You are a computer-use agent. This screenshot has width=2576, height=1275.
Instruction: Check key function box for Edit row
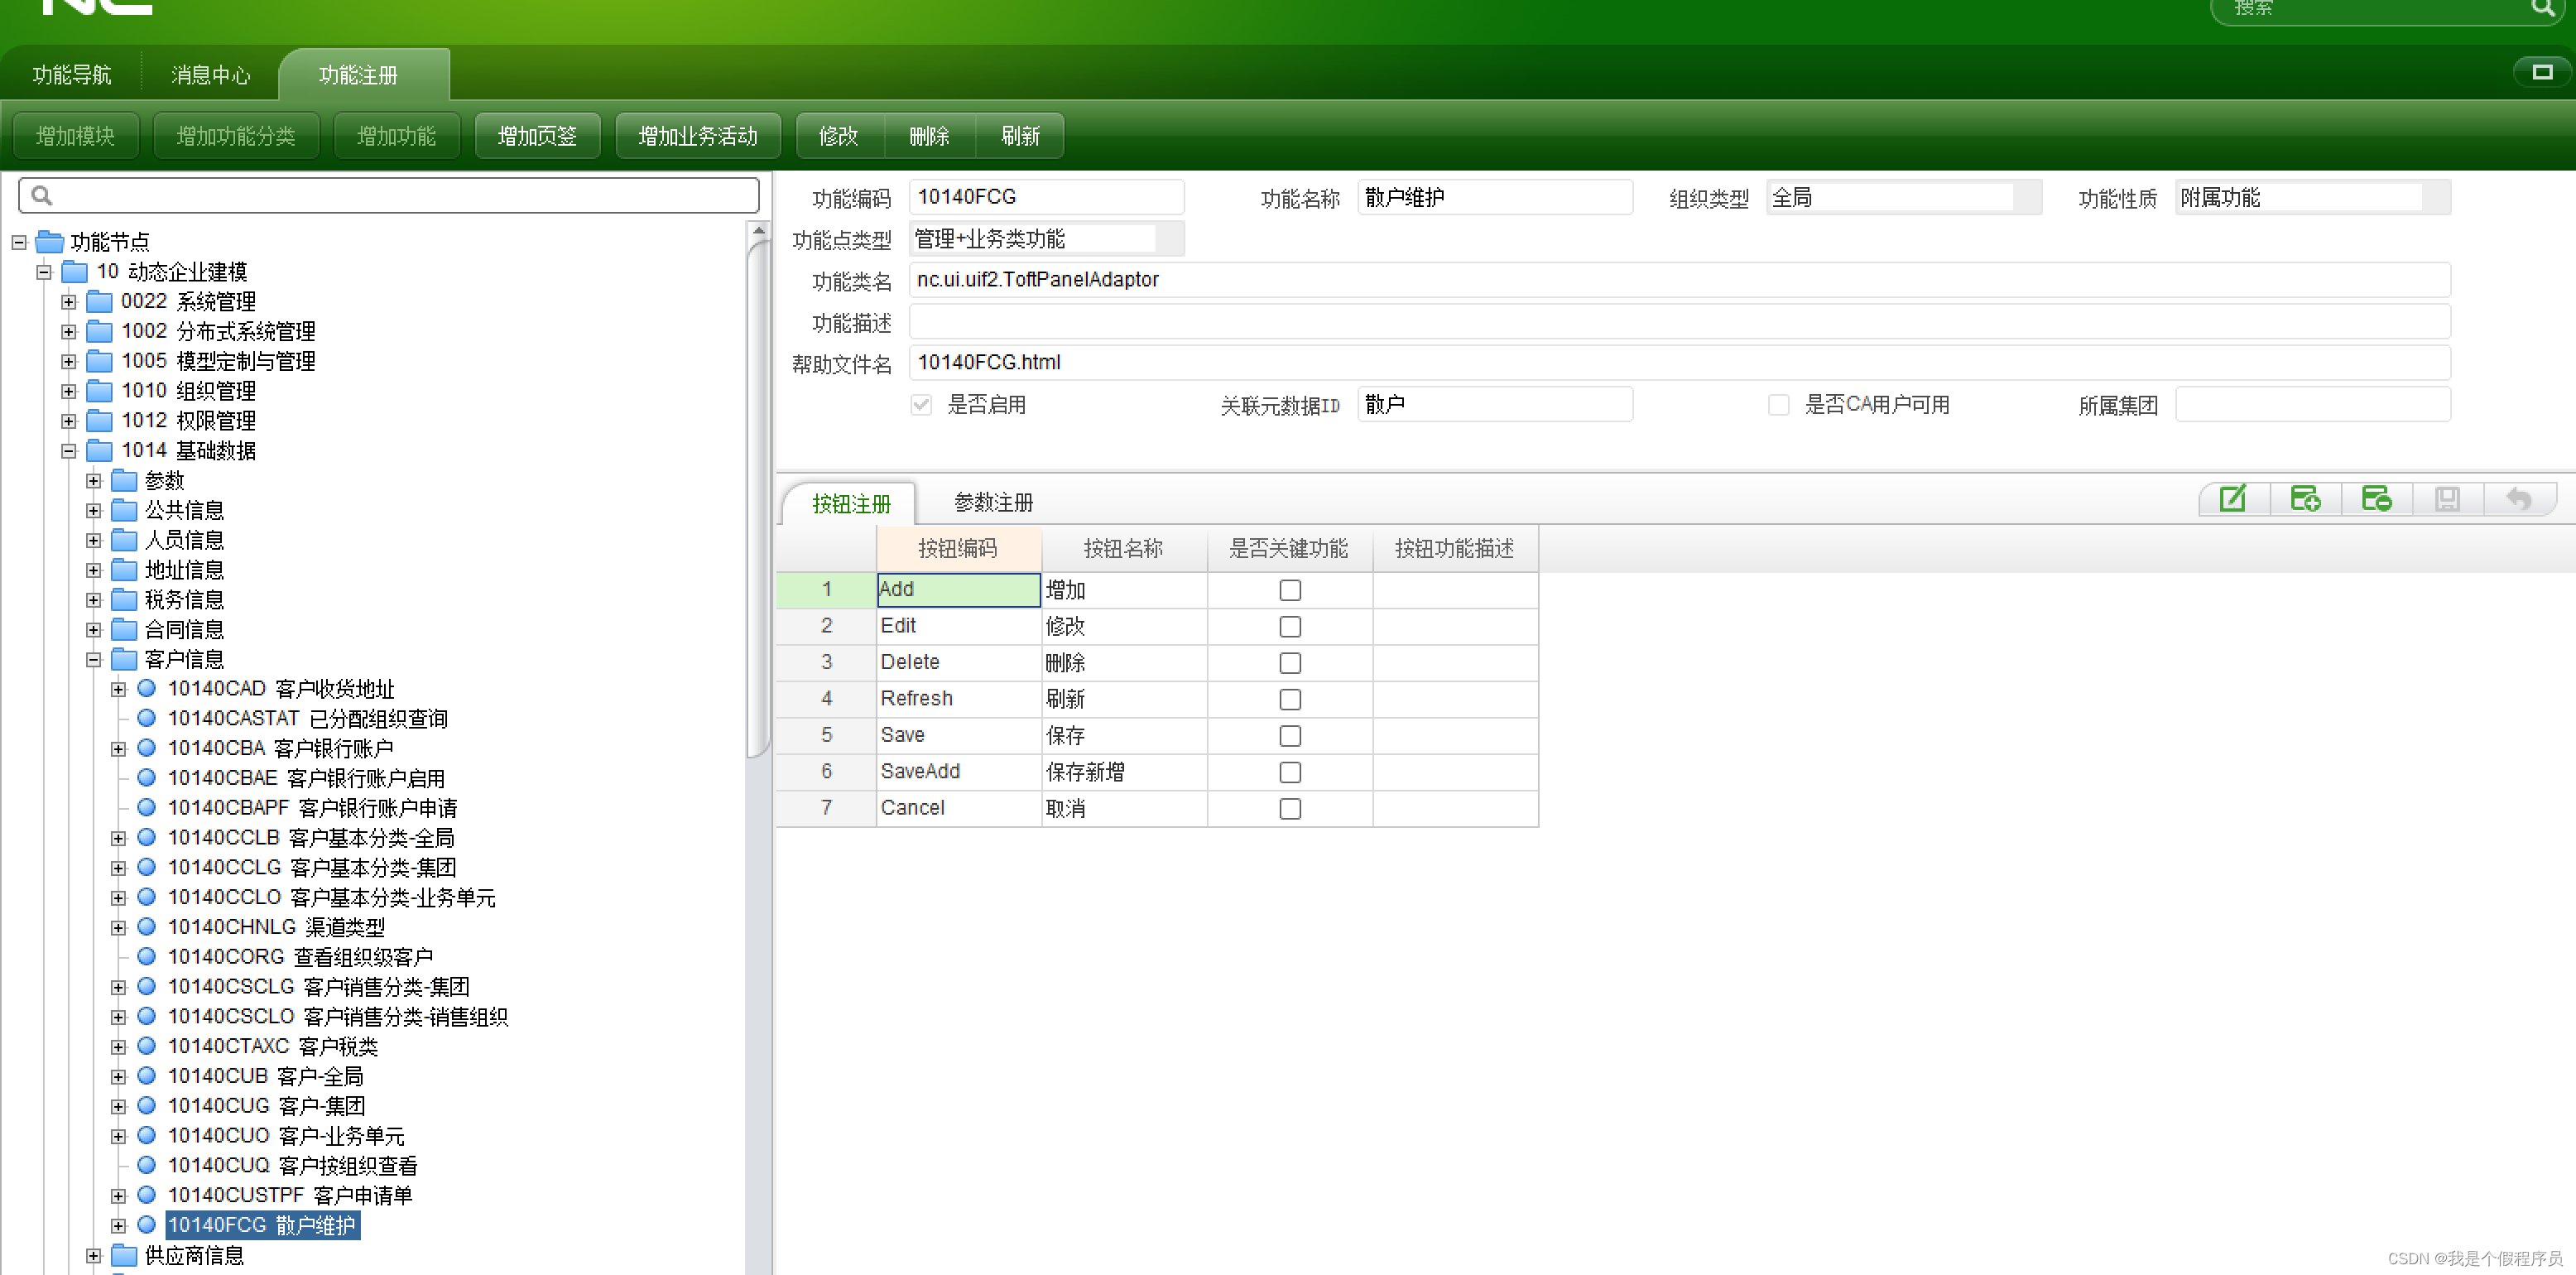pos(1290,626)
